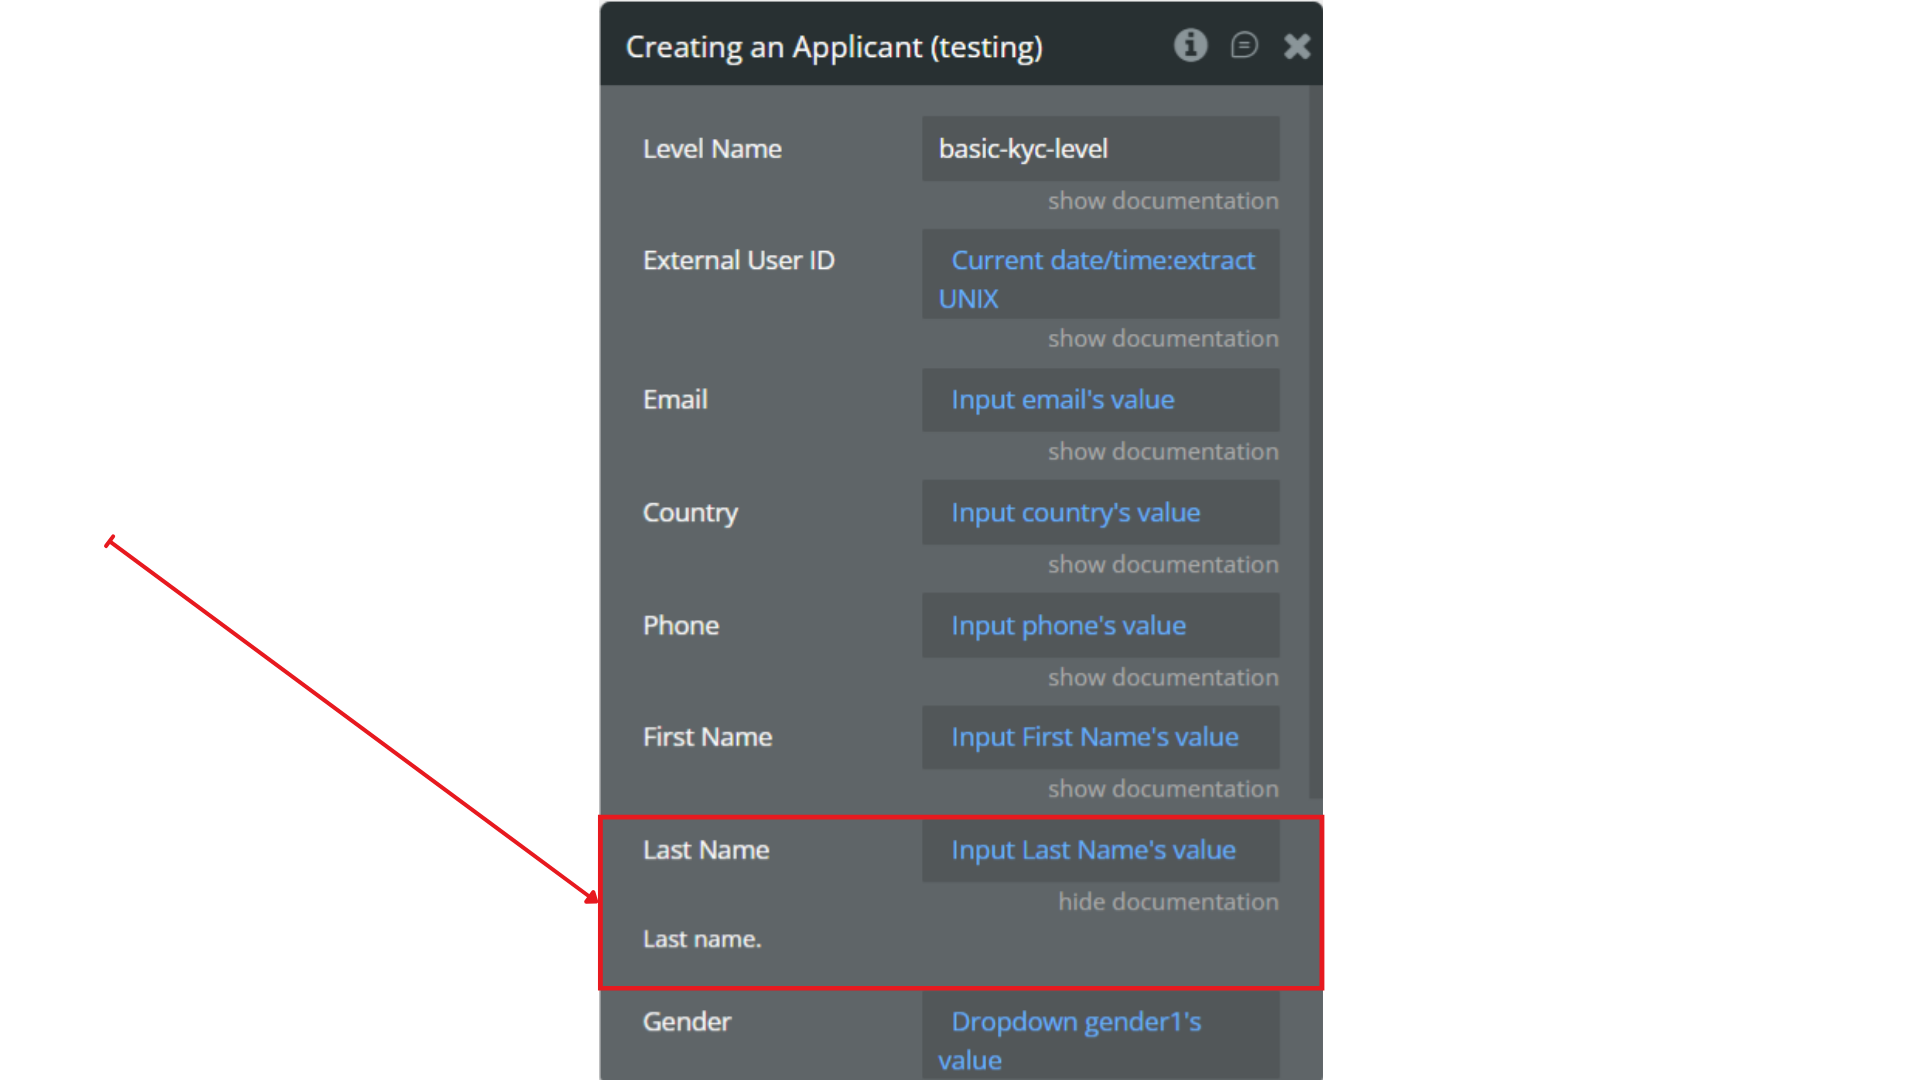Viewport: 1920px width, 1080px height.
Task: Show documentation under Phone field
Action: pos(1163,678)
